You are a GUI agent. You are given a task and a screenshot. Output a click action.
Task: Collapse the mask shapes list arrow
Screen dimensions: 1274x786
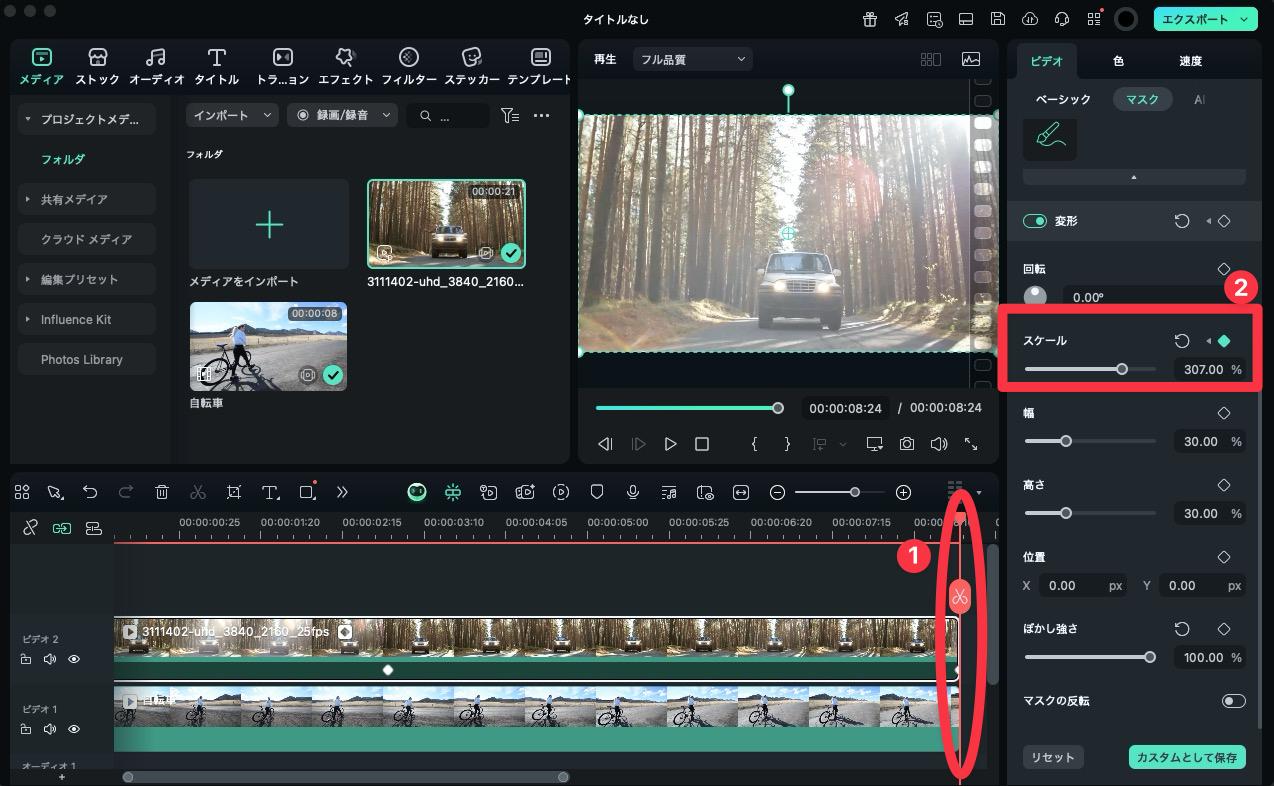pyautogui.click(x=1134, y=177)
